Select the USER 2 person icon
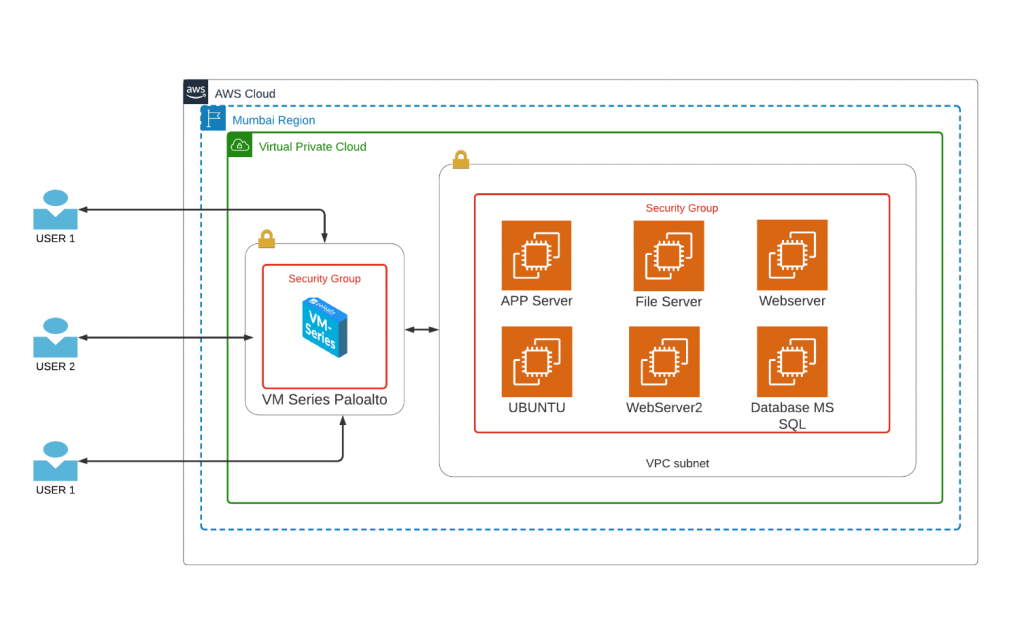Screen dimensions: 1024x631 [56, 337]
